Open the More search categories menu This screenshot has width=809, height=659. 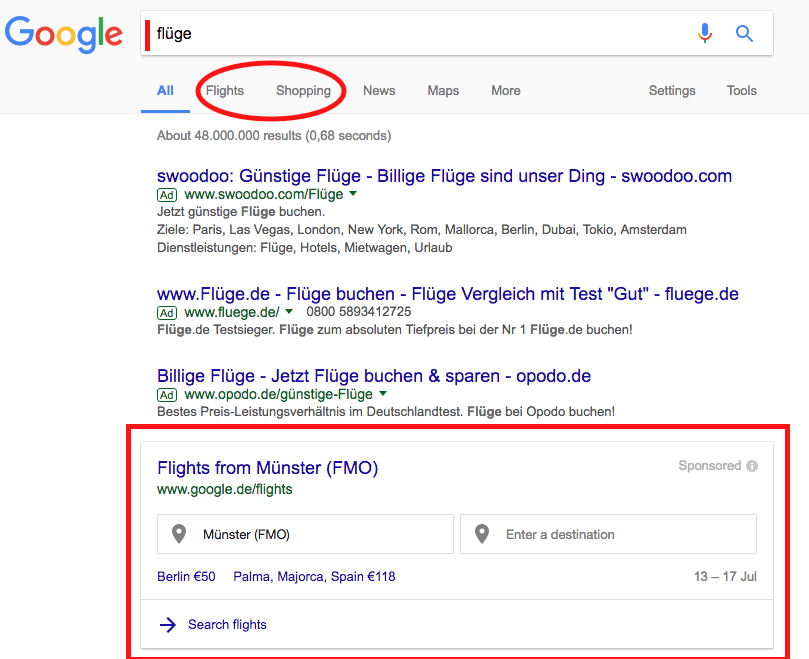(x=506, y=91)
